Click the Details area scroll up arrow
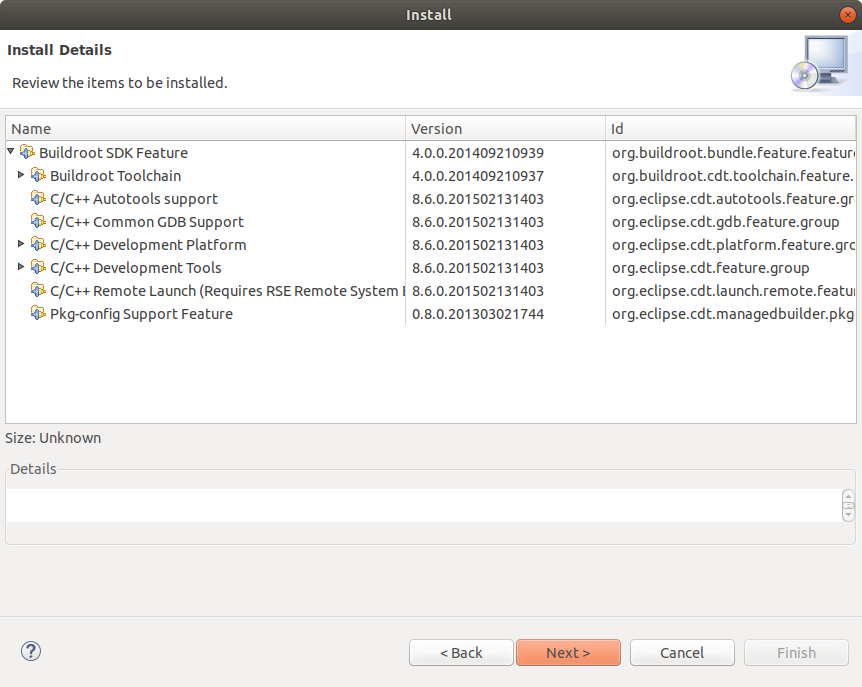 [848, 496]
